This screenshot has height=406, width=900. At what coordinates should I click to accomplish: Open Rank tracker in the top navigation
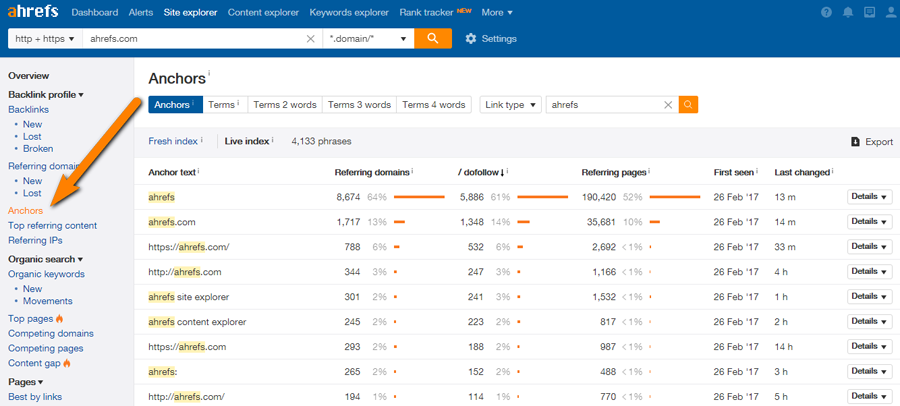pos(426,12)
